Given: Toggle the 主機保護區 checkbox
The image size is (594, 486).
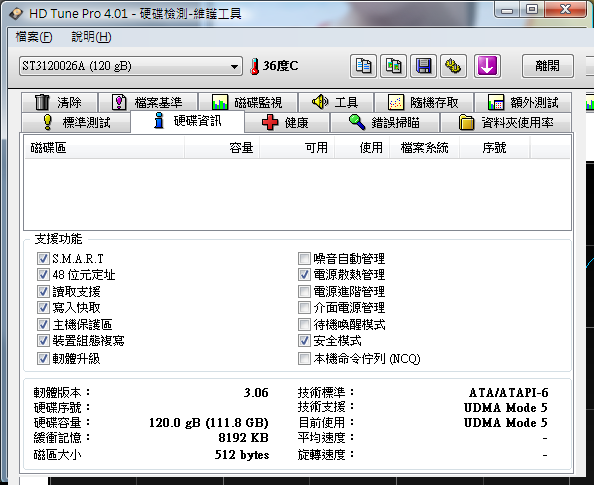Looking at the screenshot, I should 43,324.
